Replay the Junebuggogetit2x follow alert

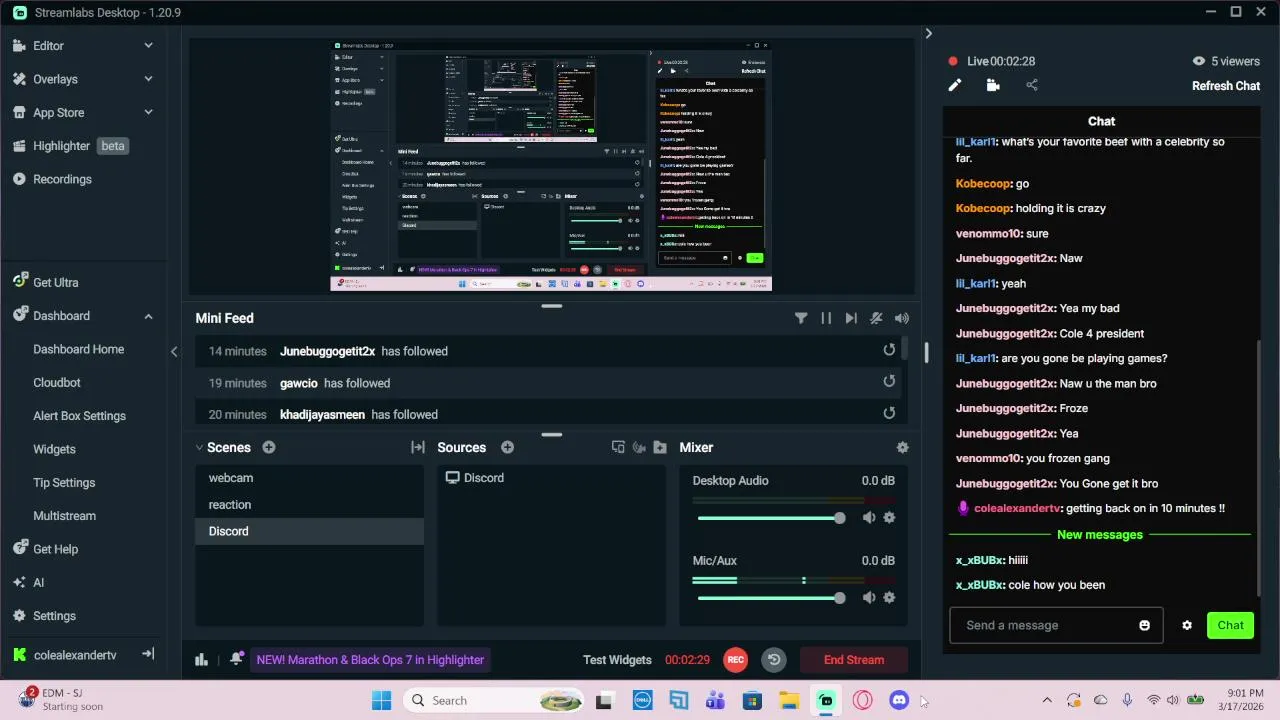(889, 350)
